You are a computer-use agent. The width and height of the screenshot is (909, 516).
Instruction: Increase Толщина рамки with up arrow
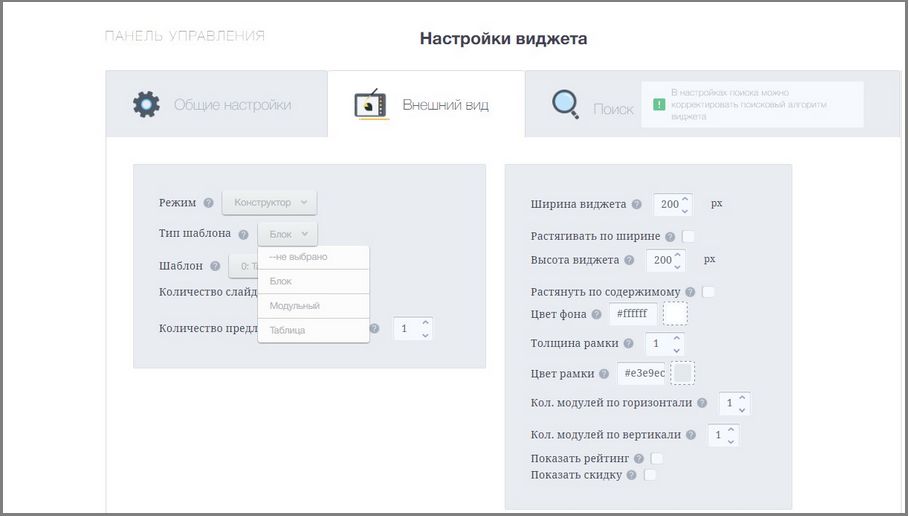(677, 338)
